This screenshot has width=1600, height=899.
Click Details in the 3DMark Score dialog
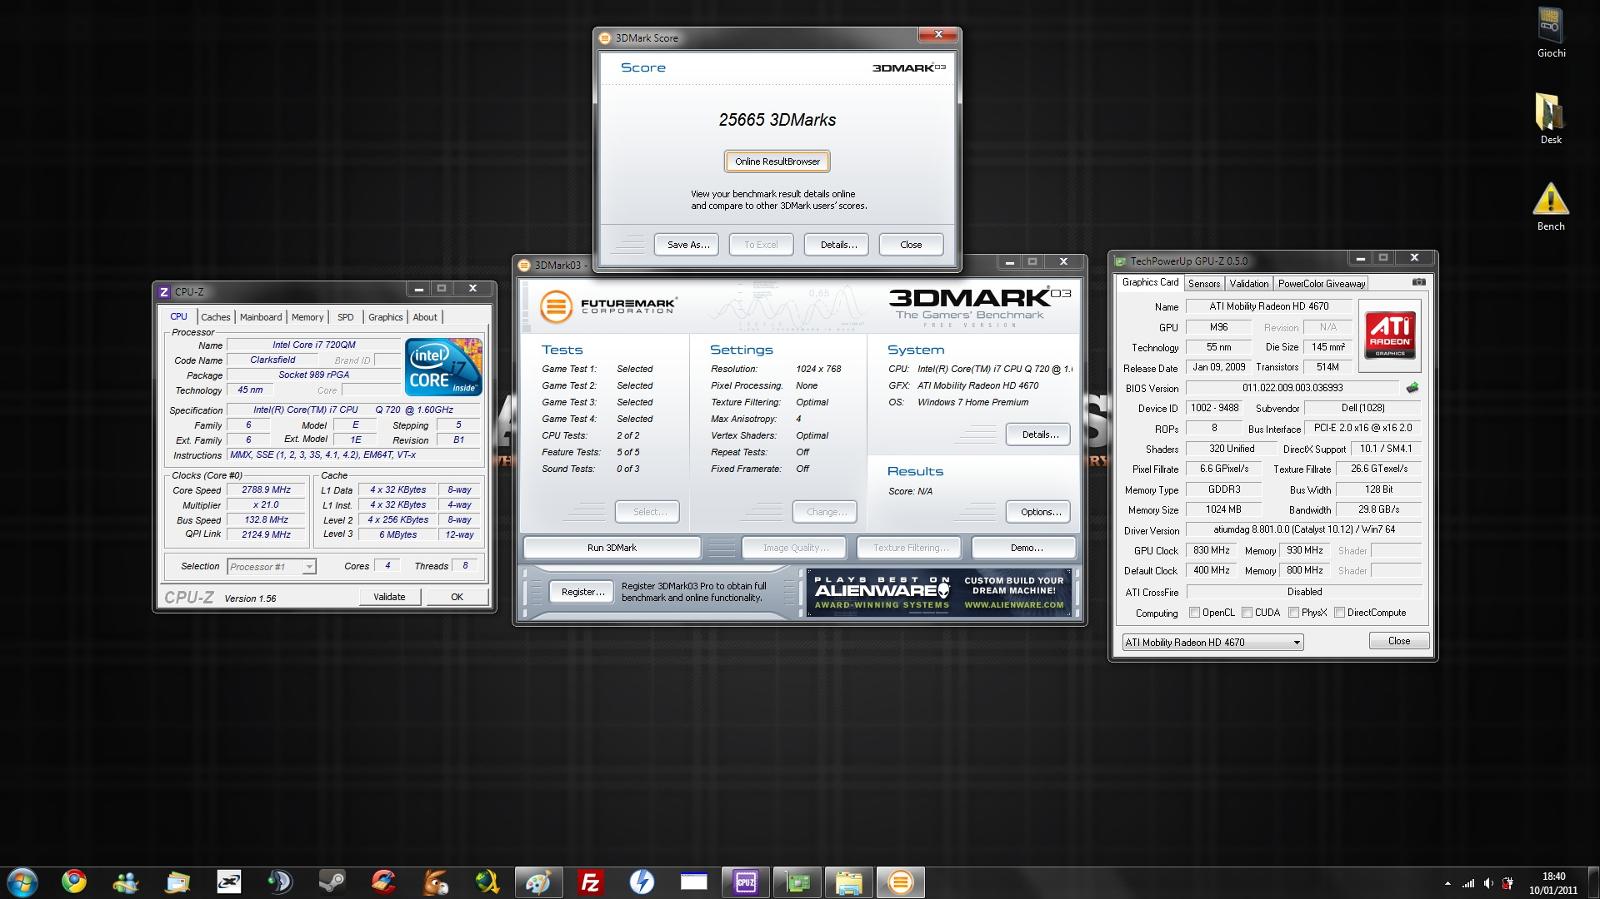838,244
